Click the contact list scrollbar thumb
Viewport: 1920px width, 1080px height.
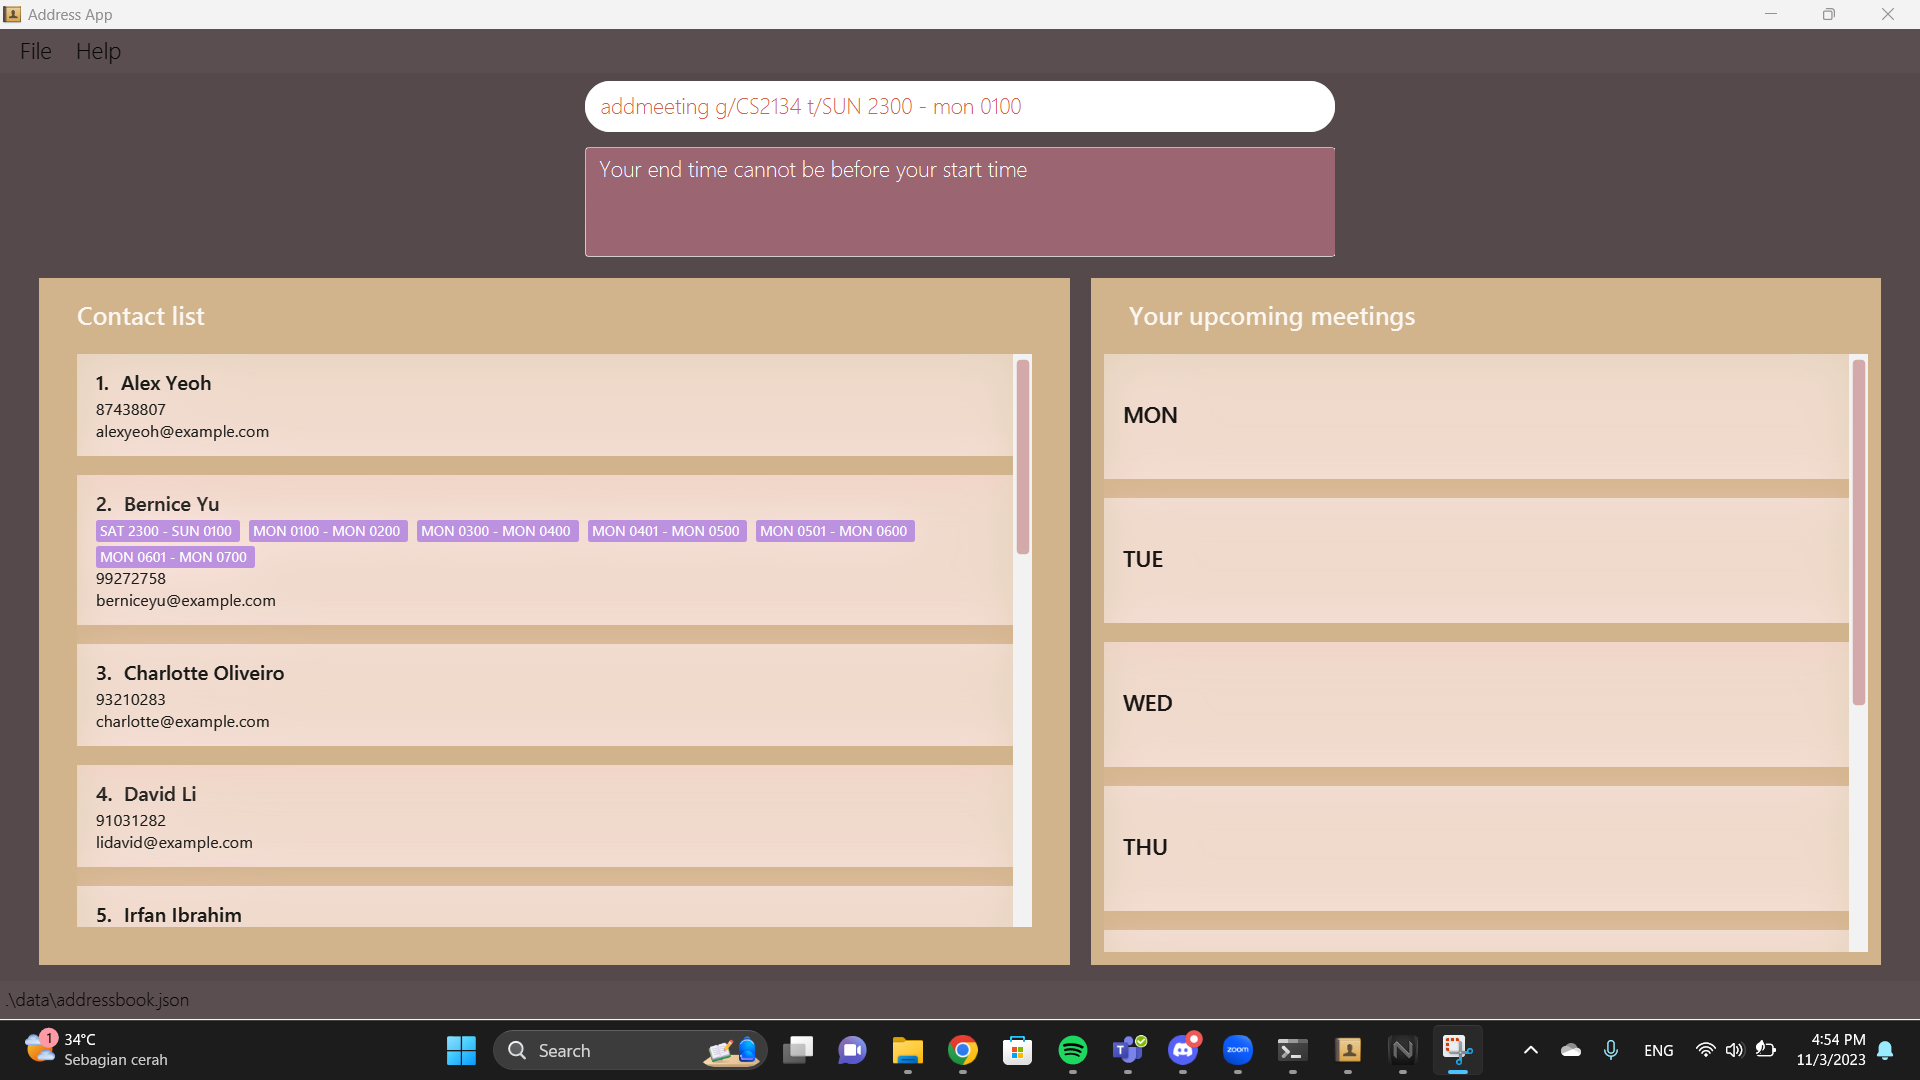point(1022,456)
